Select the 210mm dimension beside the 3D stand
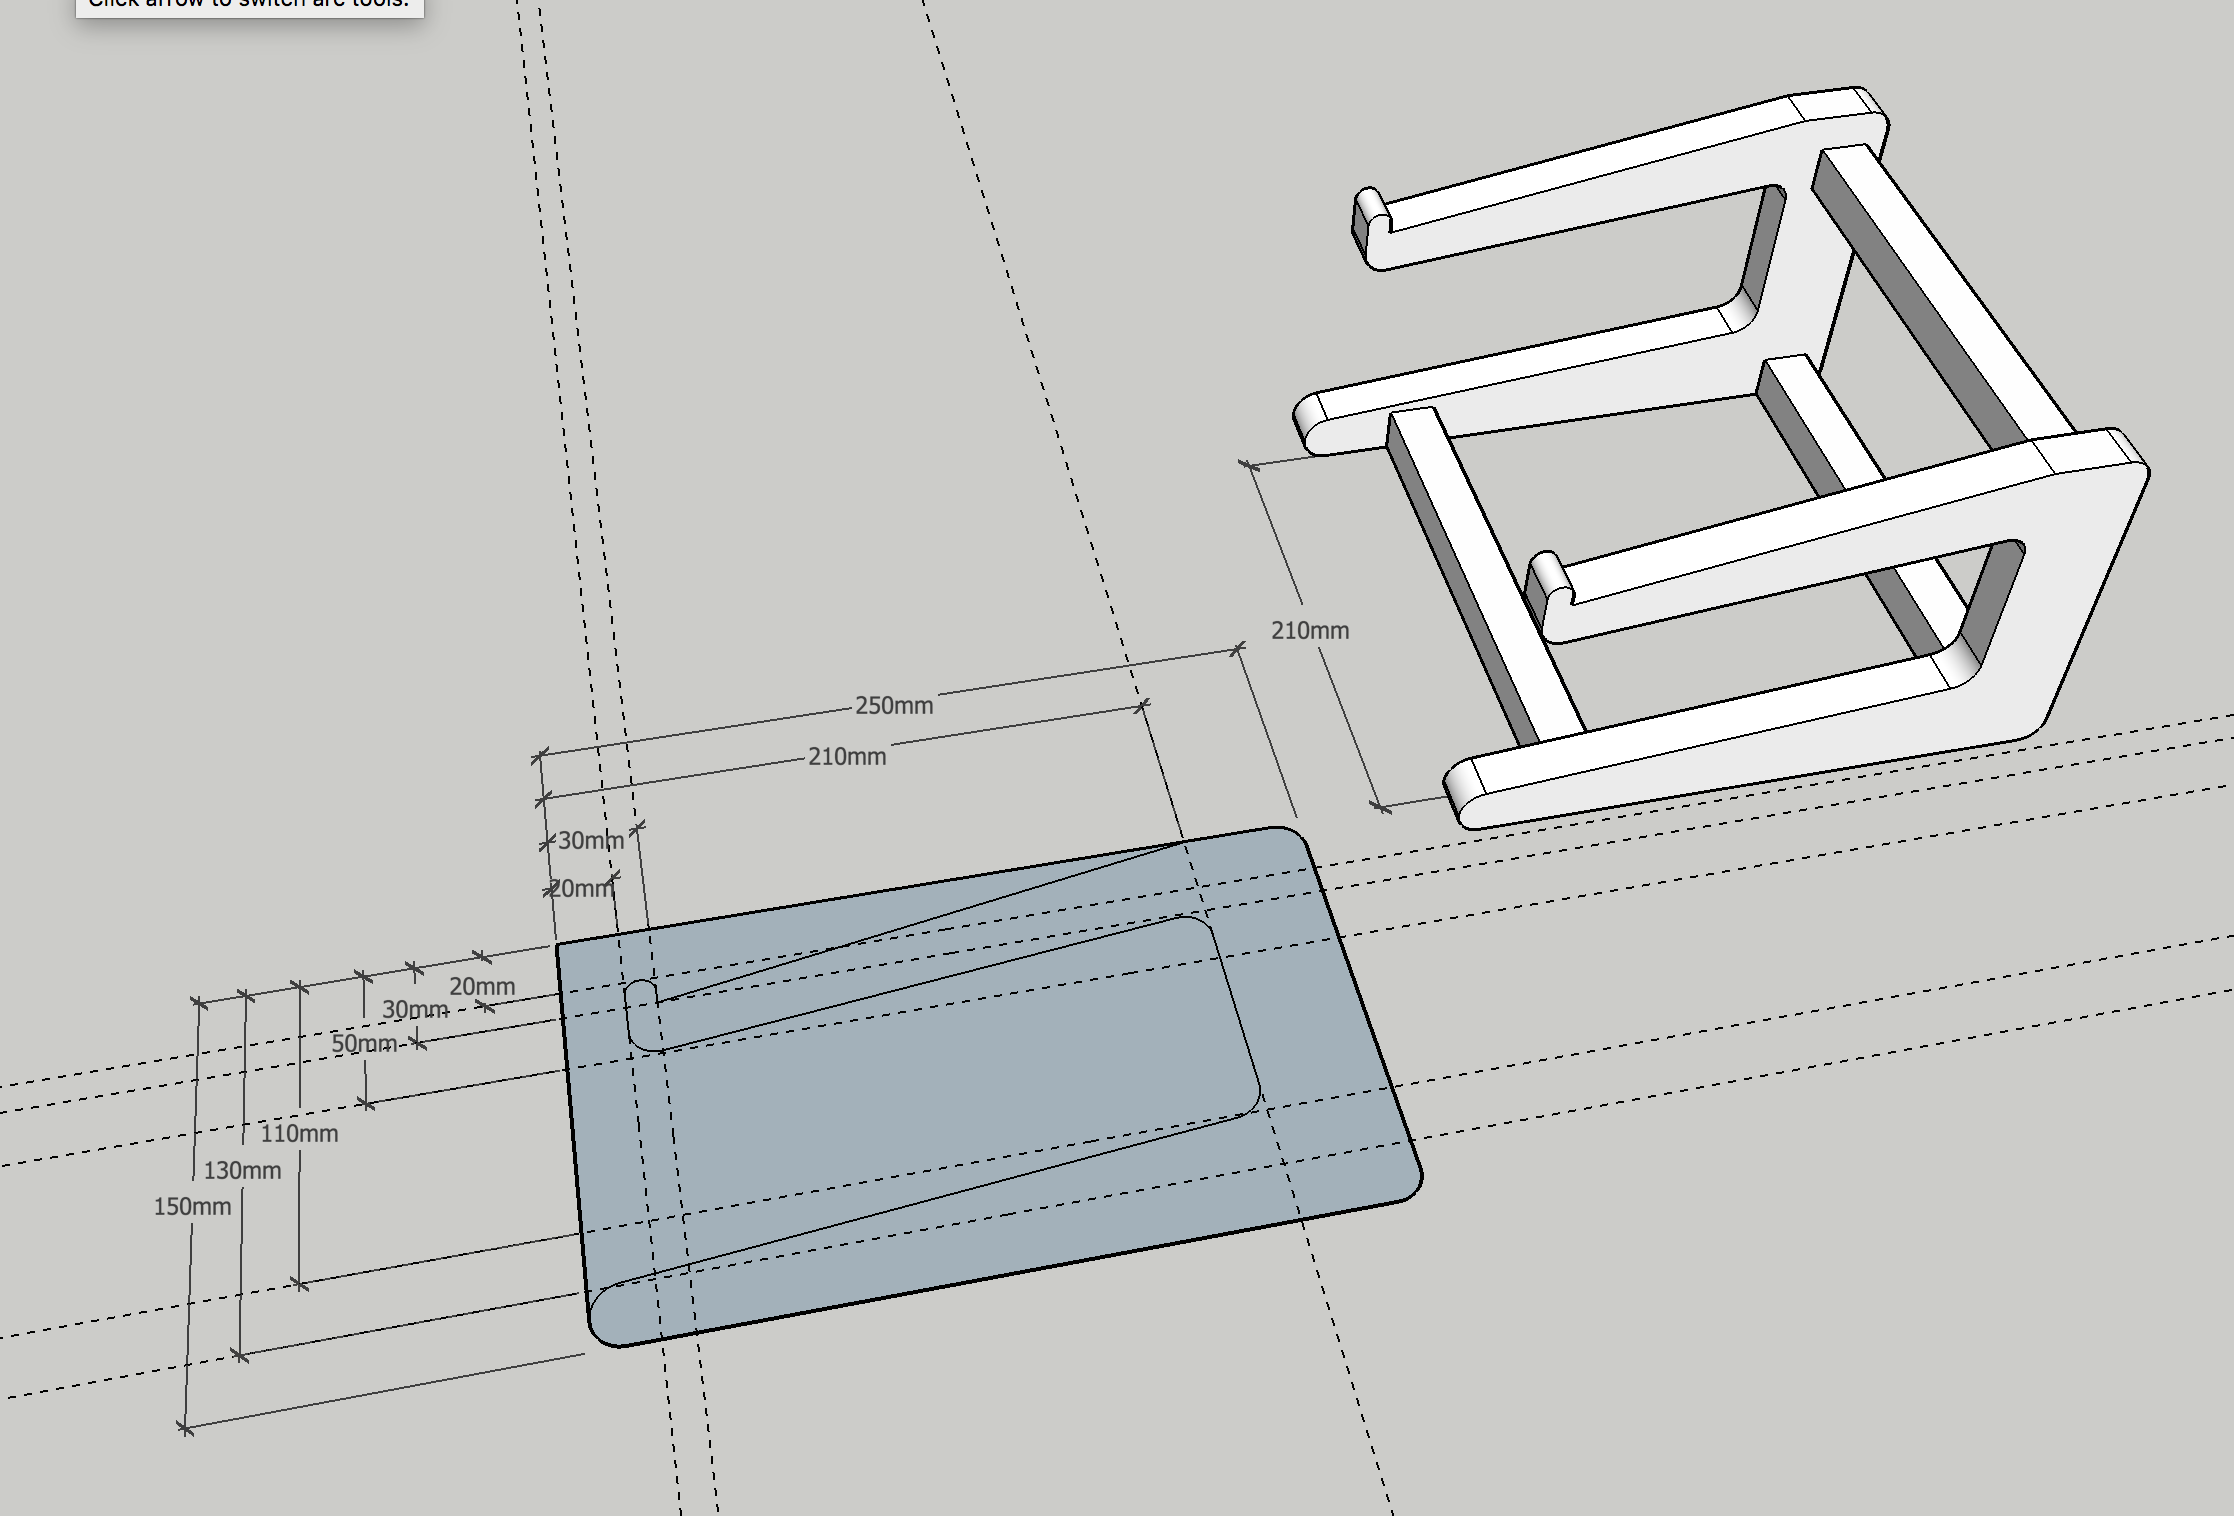This screenshot has height=1516, width=2234. tap(1310, 631)
